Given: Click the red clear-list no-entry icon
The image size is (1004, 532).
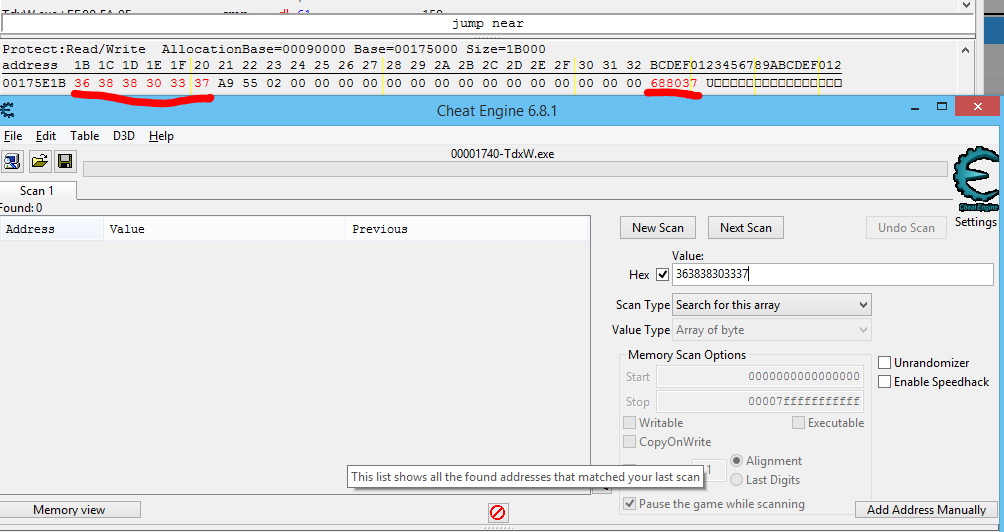Looking at the screenshot, I should coord(497,513).
